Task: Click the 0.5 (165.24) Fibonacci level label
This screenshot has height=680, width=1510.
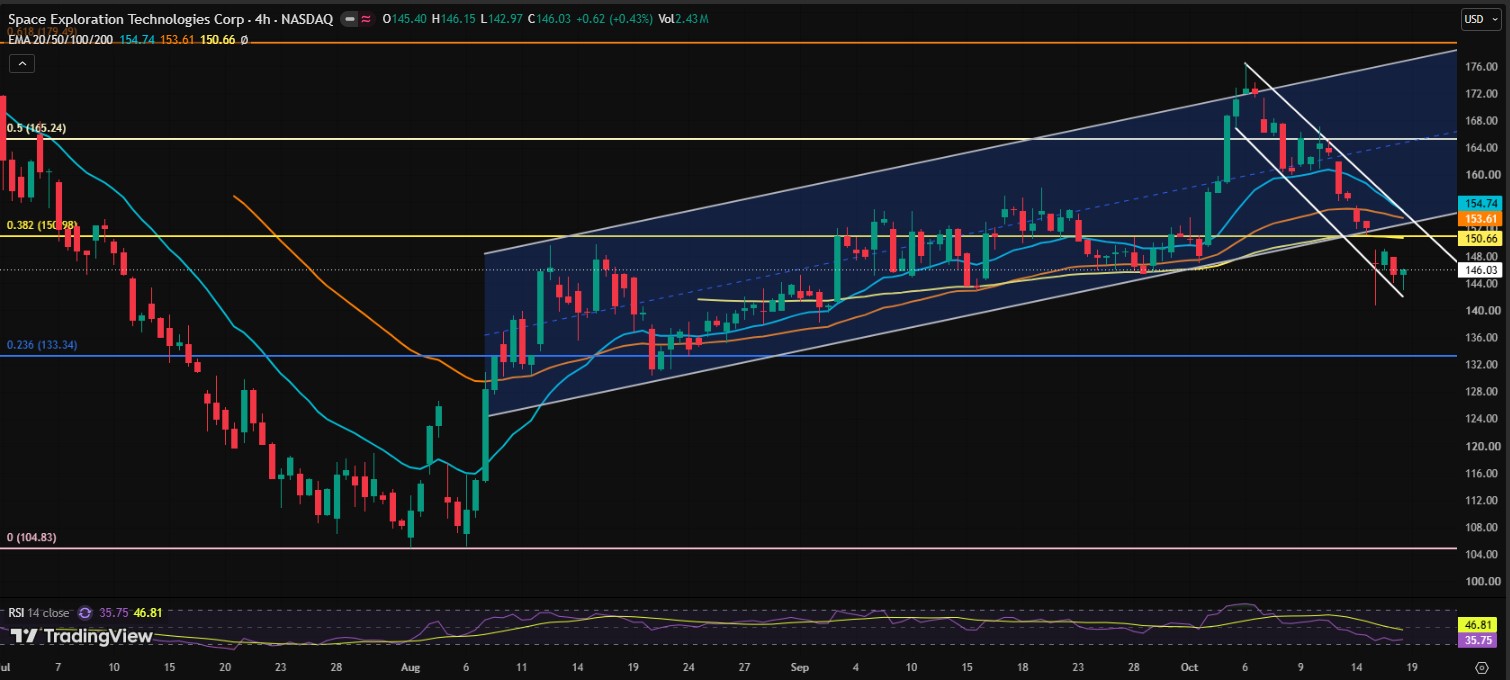Action: (x=38, y=129)
